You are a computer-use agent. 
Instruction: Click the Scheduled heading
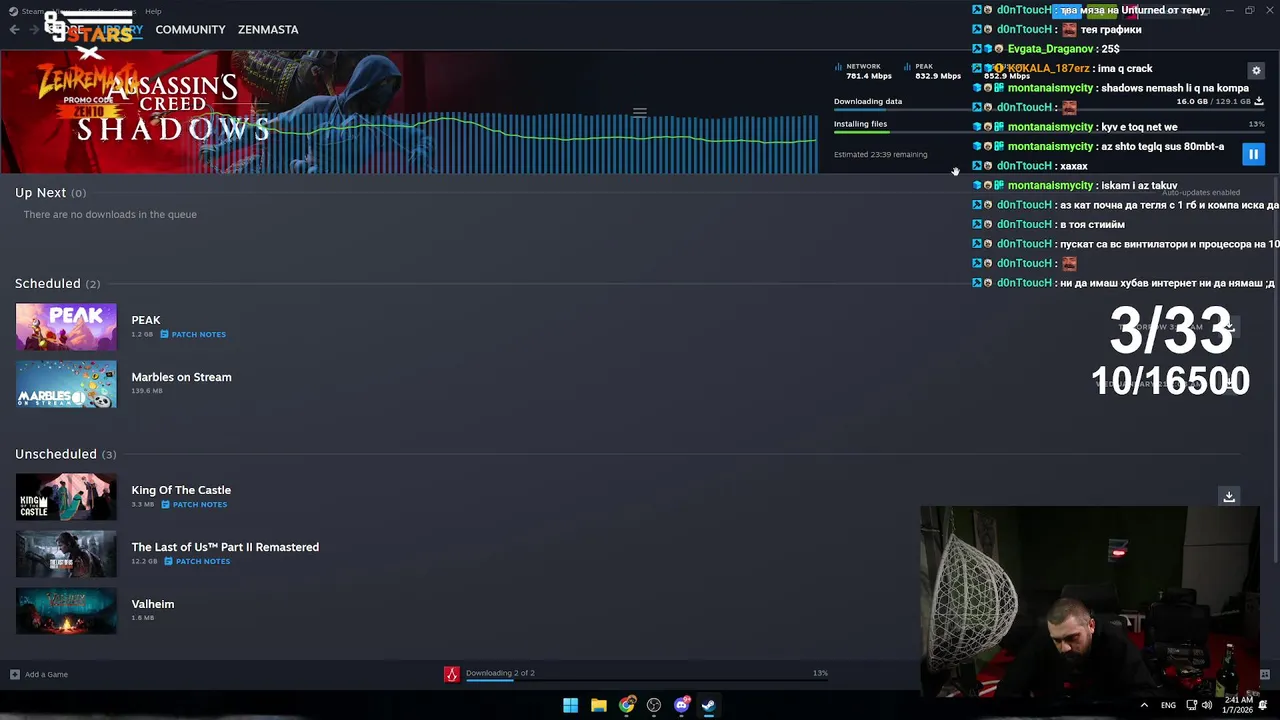click(47, 284)
